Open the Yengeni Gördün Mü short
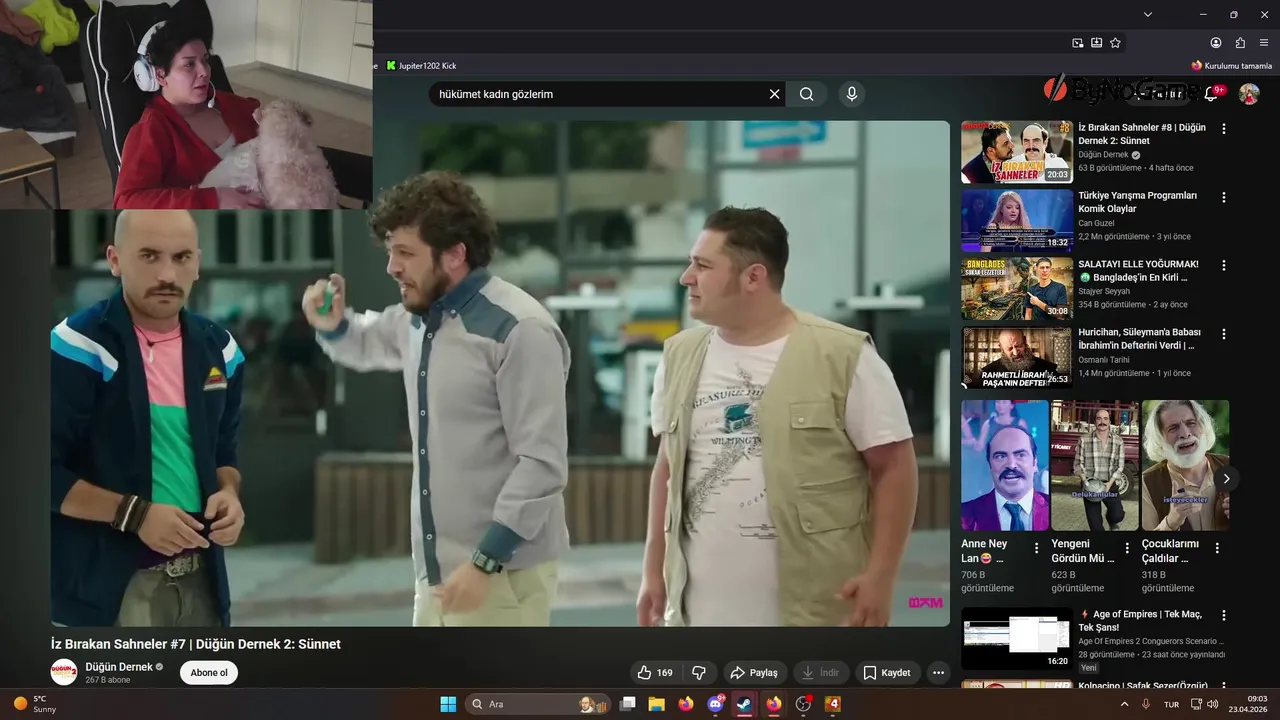This screenshot has height=720, width=1280. click(x=1095, y=465)
